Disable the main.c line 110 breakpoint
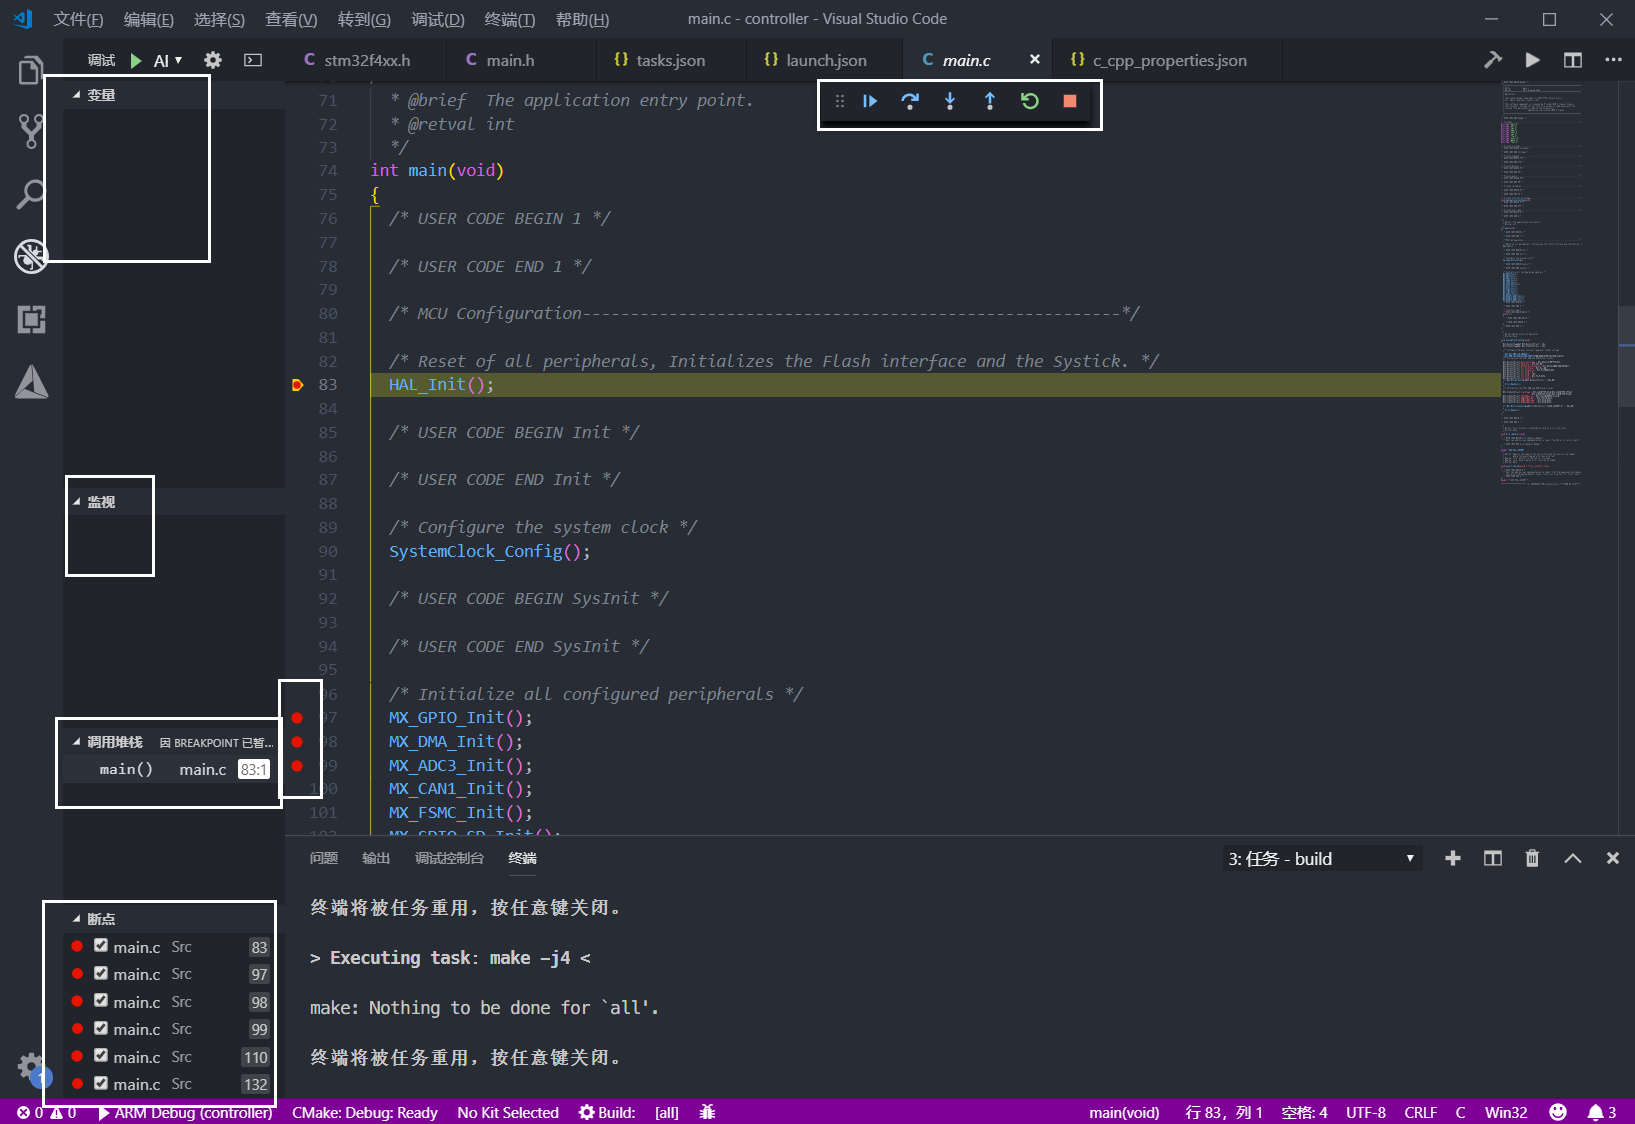 pos(100,1056)
